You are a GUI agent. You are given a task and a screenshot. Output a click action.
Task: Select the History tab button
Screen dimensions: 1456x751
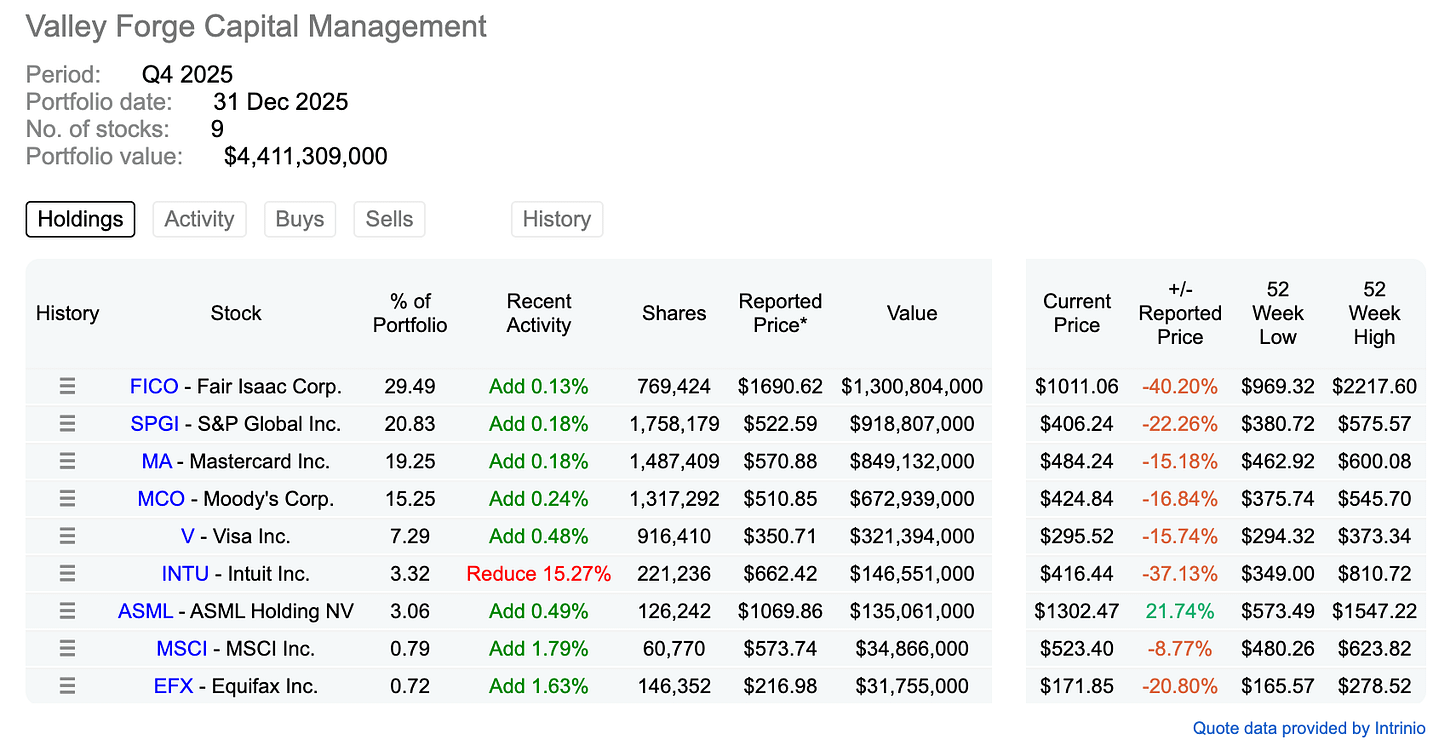[x=557, y=219]
